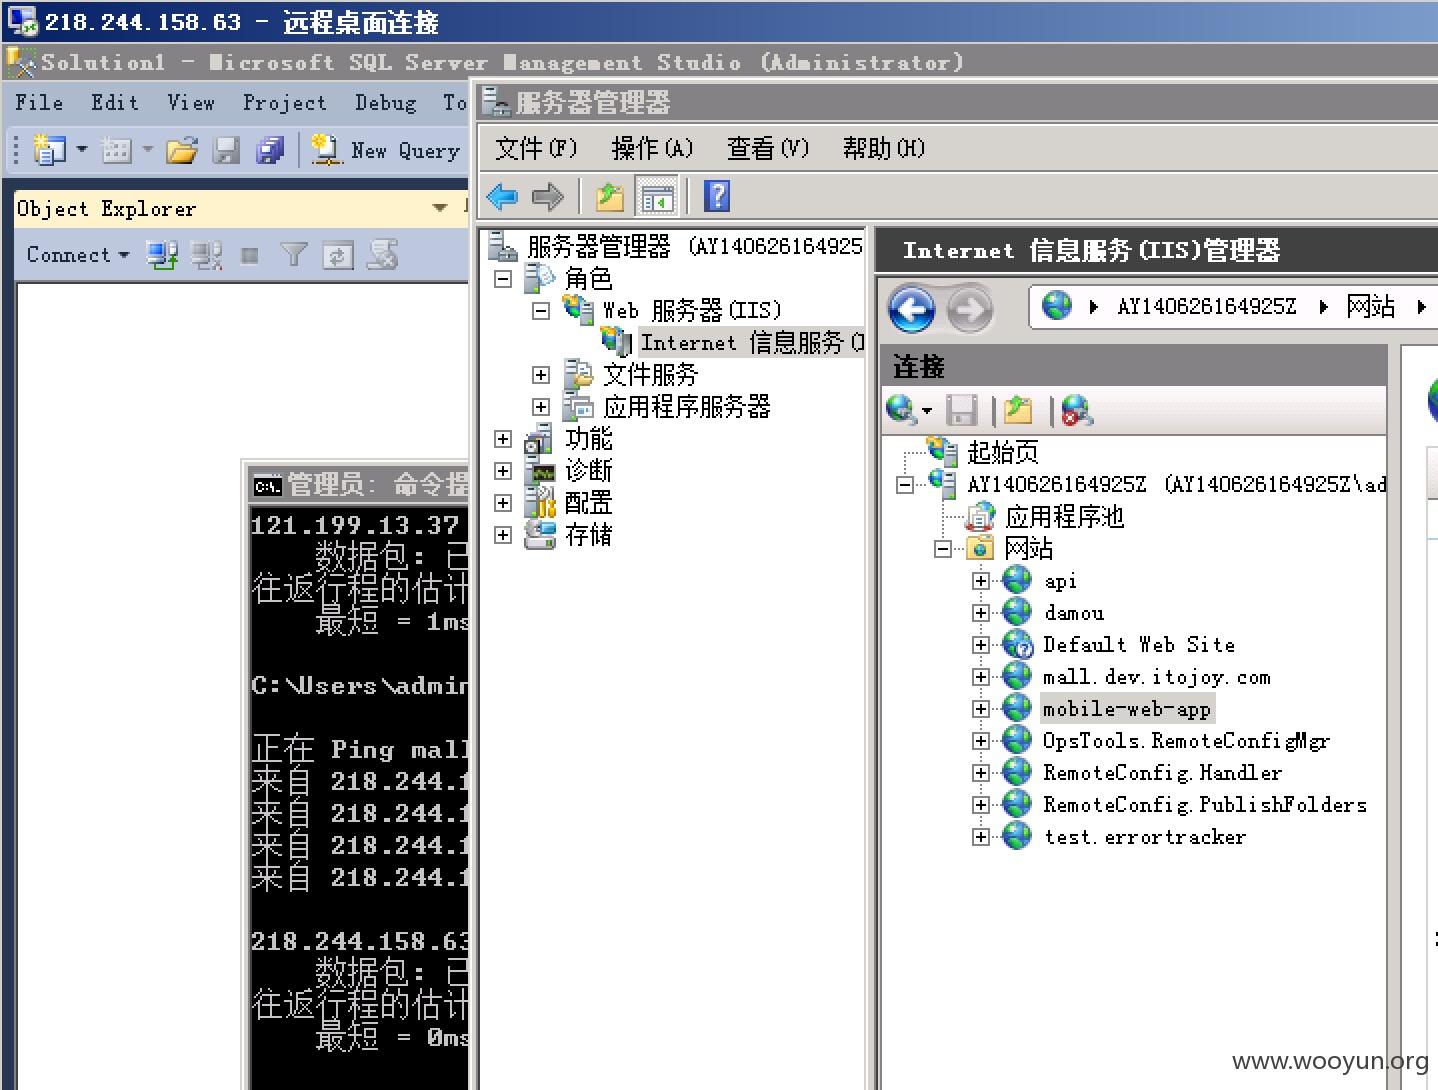Select mall.dev.itojoy.com site
The image size is (1438, 1090).
pyautogui.click(x=1157, y=677)
